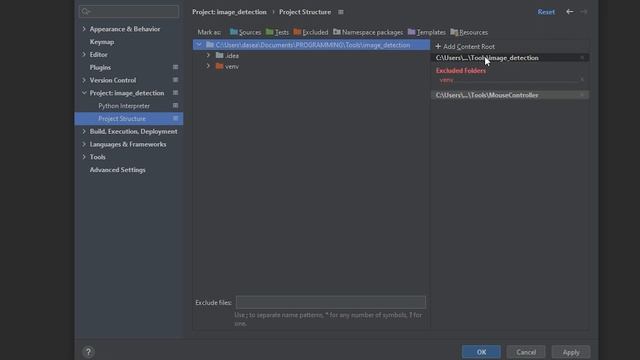Click venv under Excluded Folders
The image size is (640, 360).
(x=446, y=80)
